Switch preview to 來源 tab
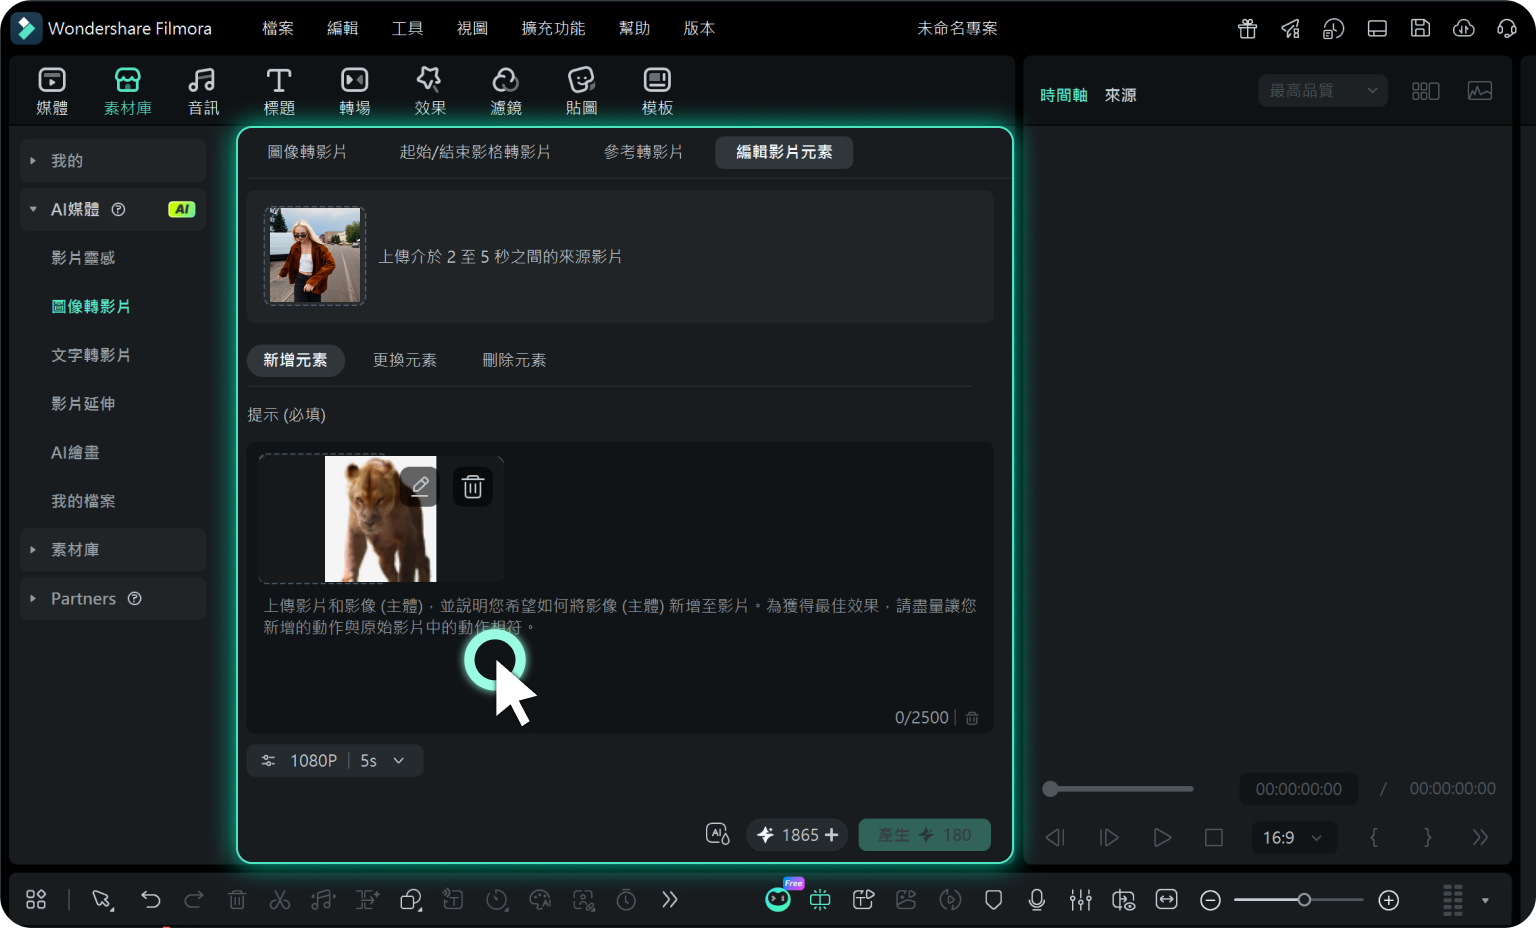Screen dimensions: 1536x928 pyautogui.click(x=1120, y=95)
